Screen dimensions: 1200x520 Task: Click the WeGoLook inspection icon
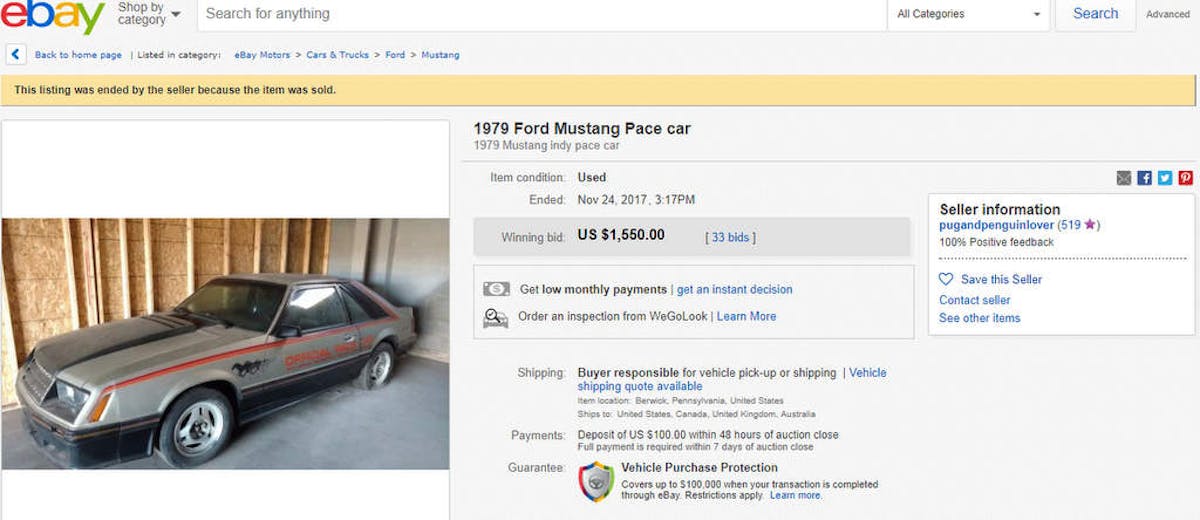click(495, 317)
